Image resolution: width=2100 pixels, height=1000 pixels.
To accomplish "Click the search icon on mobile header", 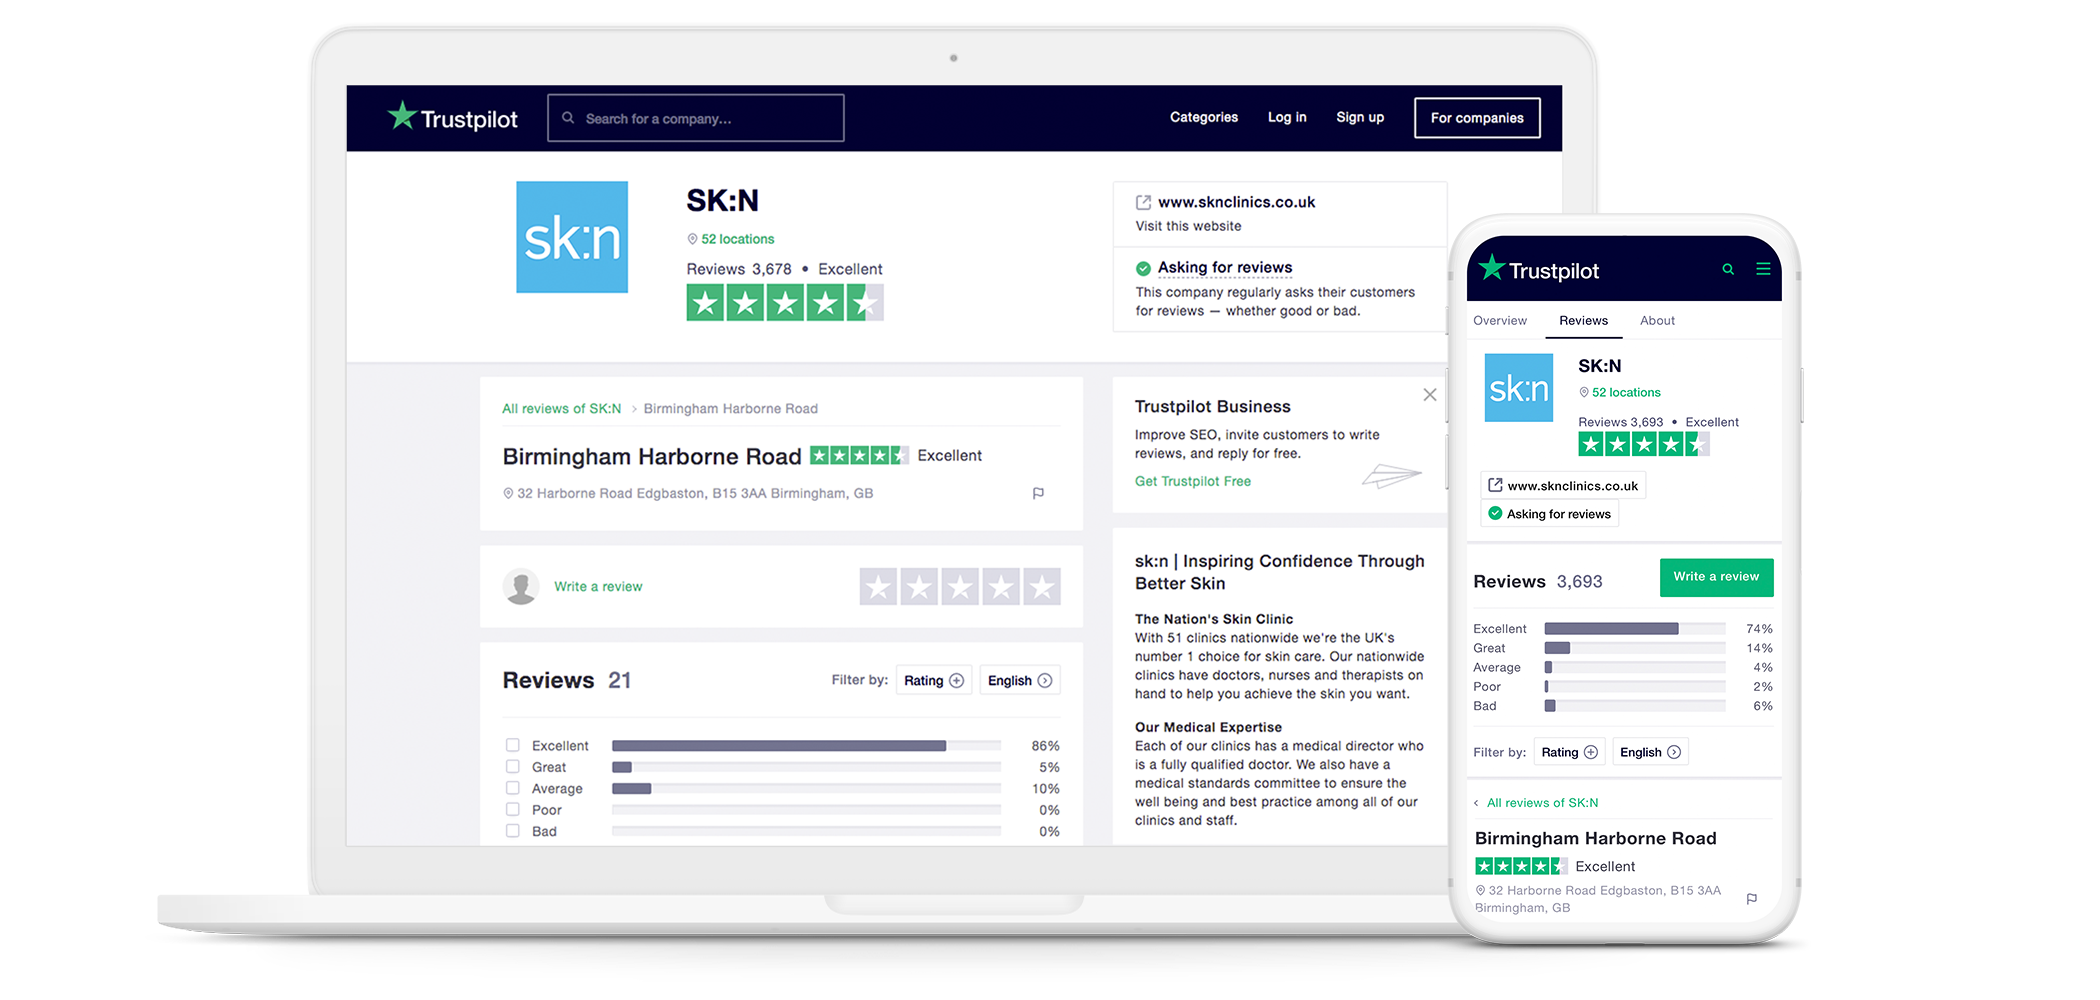I will click(1727, 269).
